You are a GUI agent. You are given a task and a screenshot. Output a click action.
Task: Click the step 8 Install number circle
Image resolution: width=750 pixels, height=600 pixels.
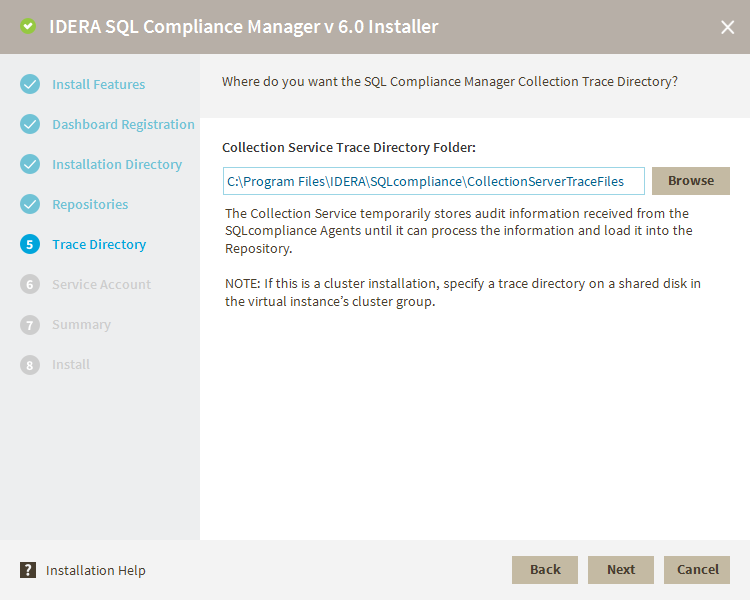pos(30,364)
